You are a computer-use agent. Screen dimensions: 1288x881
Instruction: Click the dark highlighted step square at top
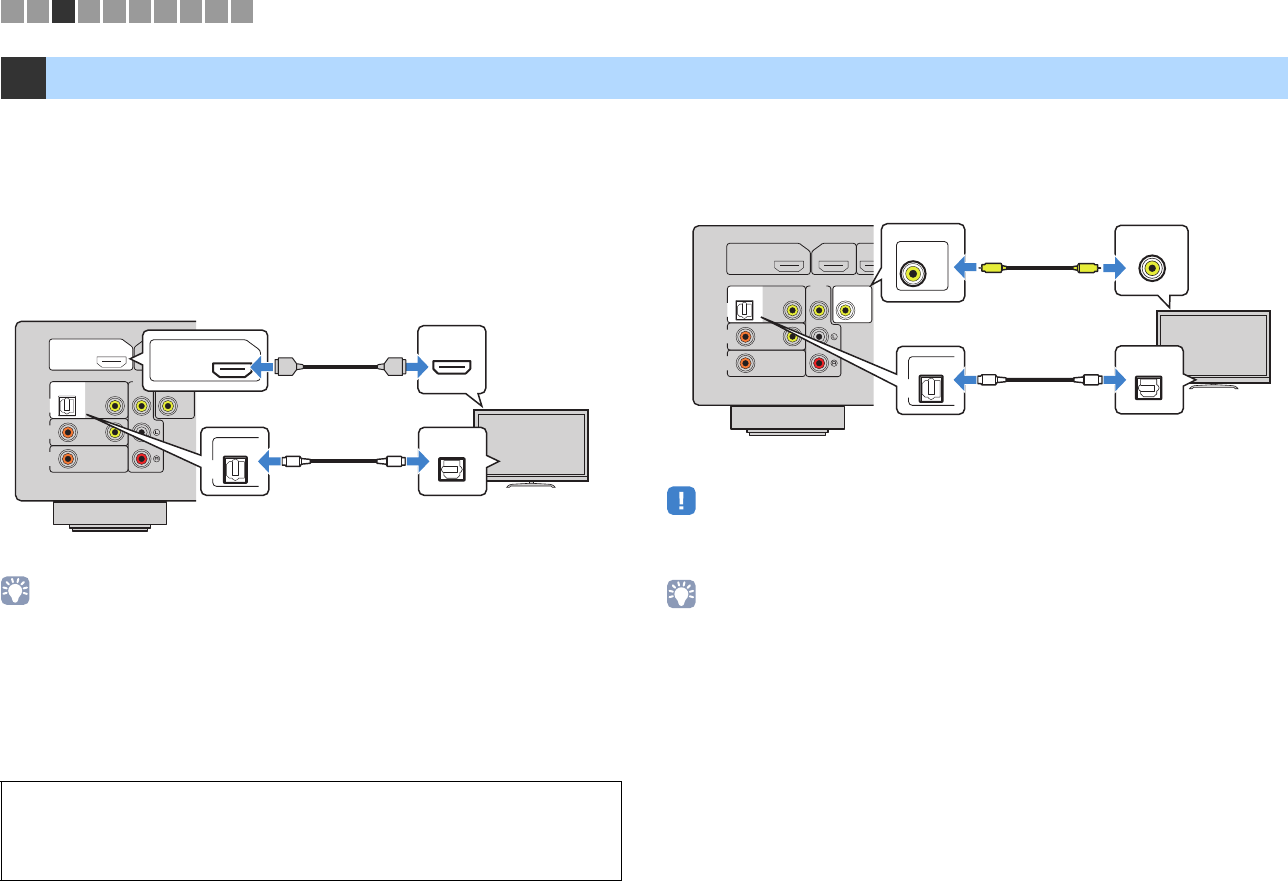[64, 12]
